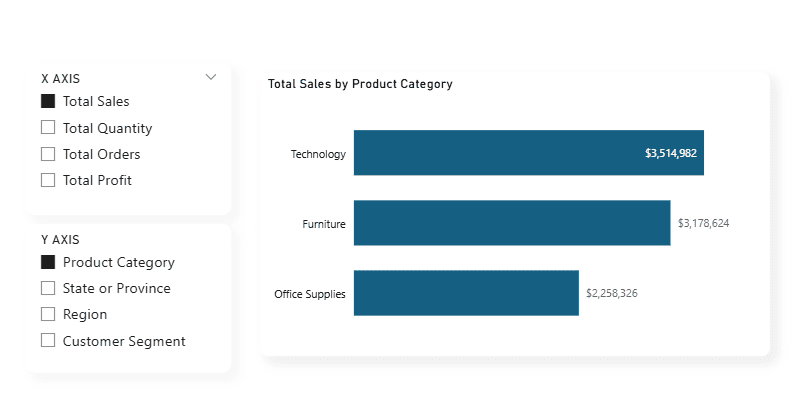
Task: Choose Customer Segment for the Y axis
Action: tap(48, 340)
